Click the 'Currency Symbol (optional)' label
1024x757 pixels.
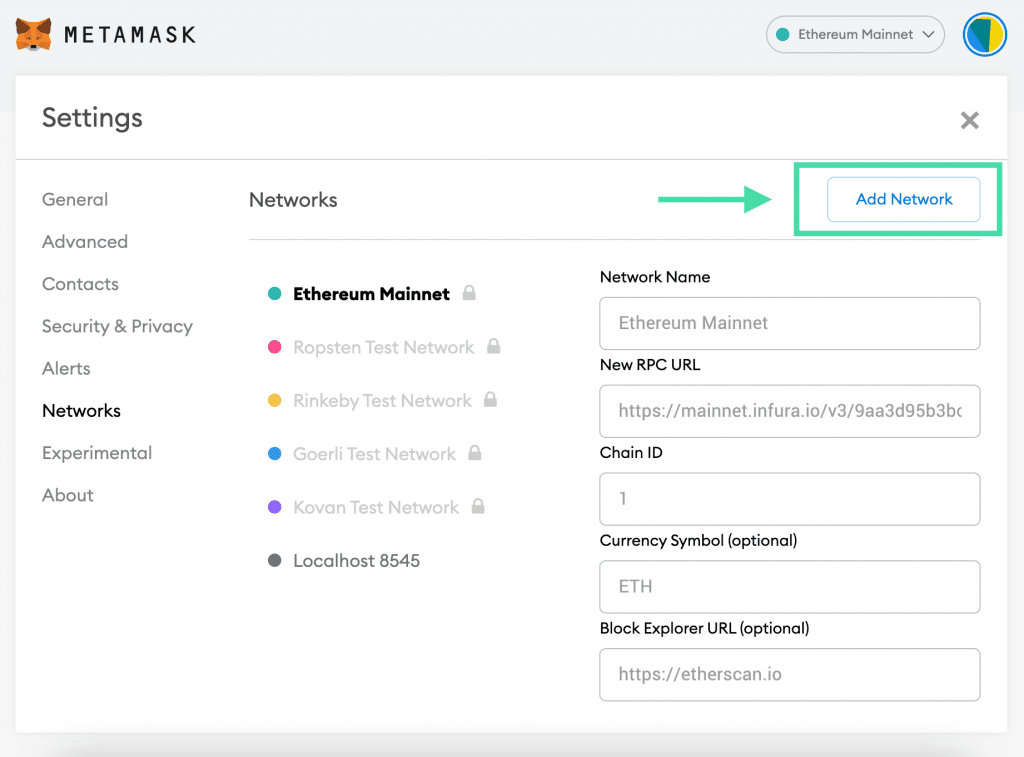click(698, 541)
